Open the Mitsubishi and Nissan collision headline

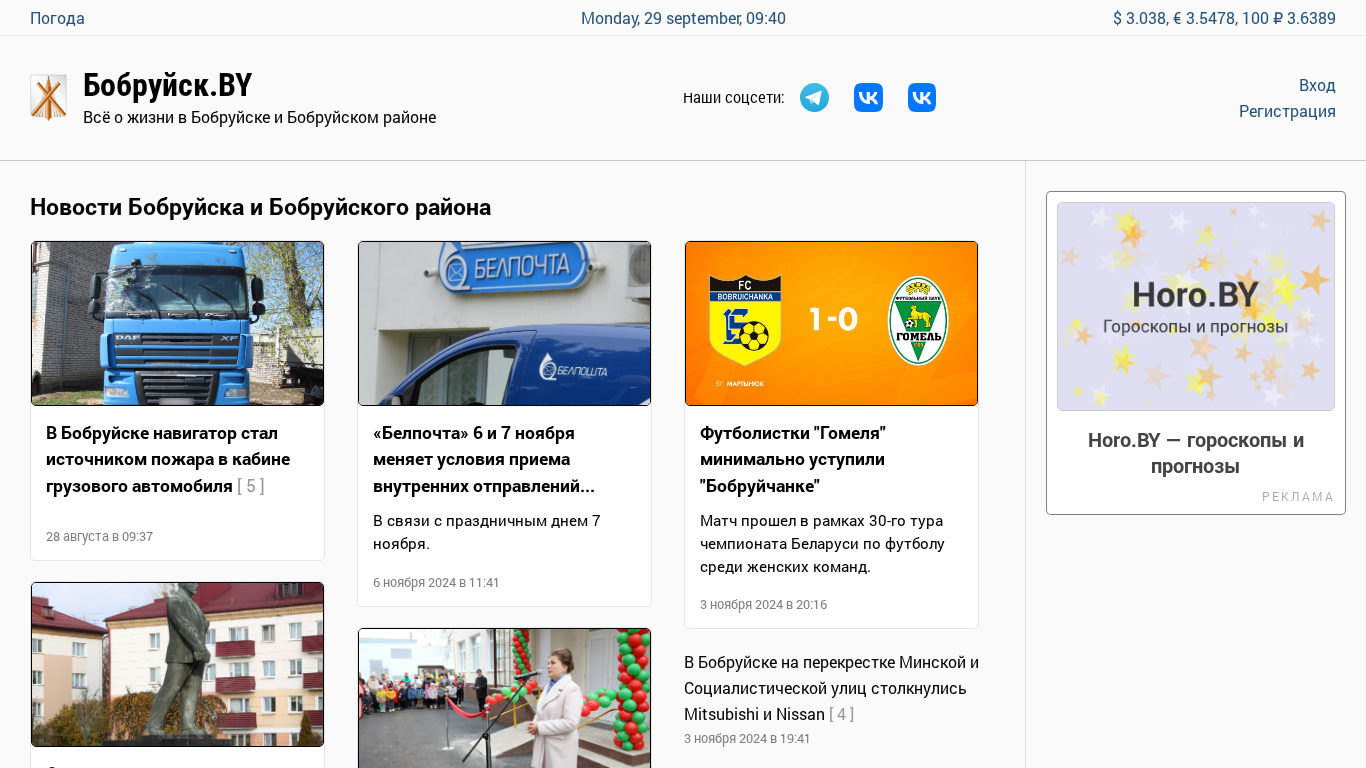click(x=831, y=688)
